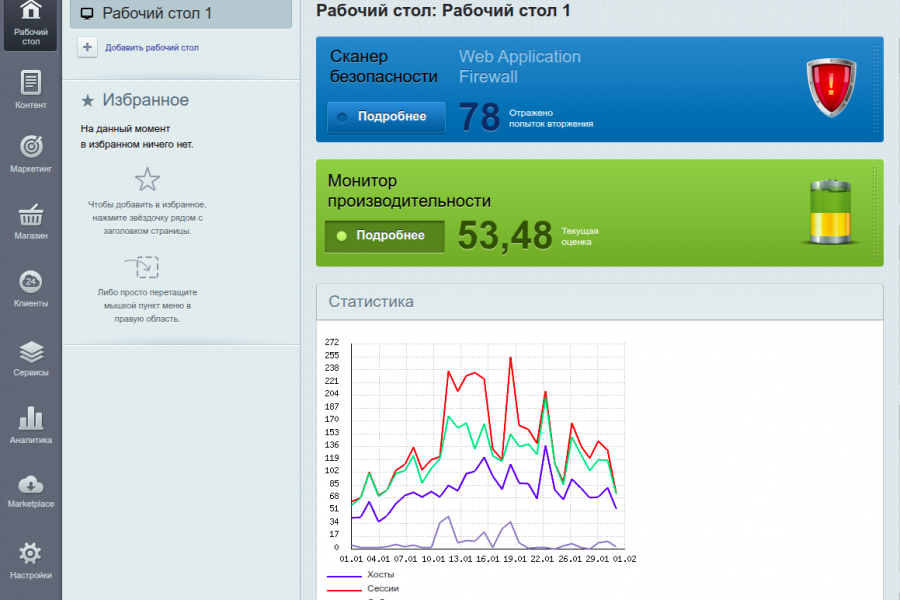This screenshot has width=900, height=600.
Task: Open the Аналитика section
Action: pyautogui.click(x=30, y=425)
